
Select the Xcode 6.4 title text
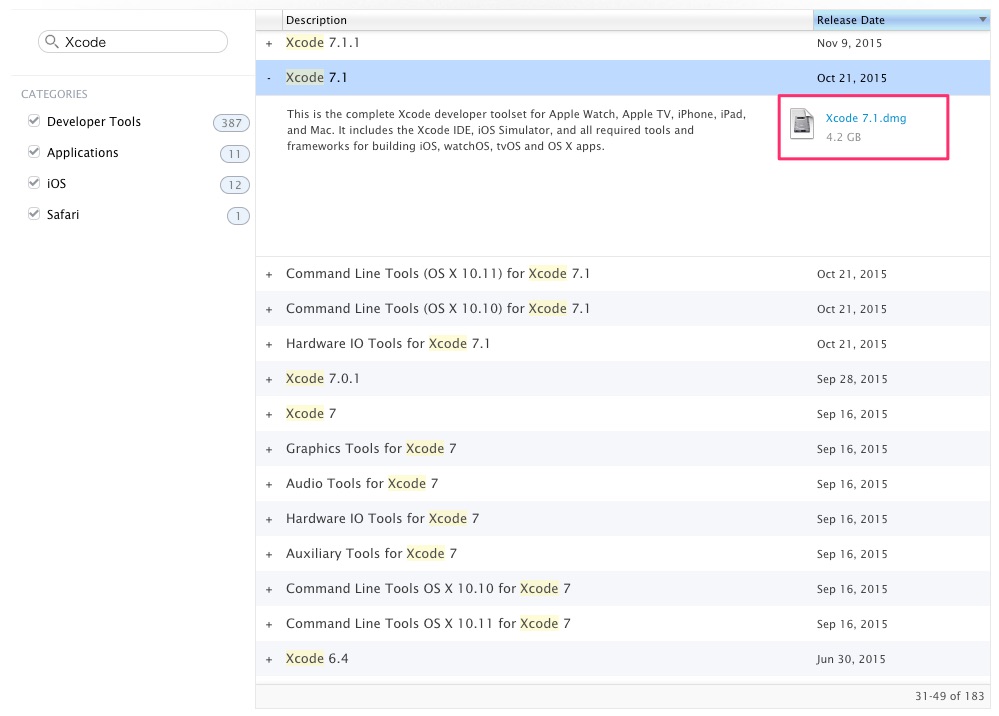click(x=317, y=658)
